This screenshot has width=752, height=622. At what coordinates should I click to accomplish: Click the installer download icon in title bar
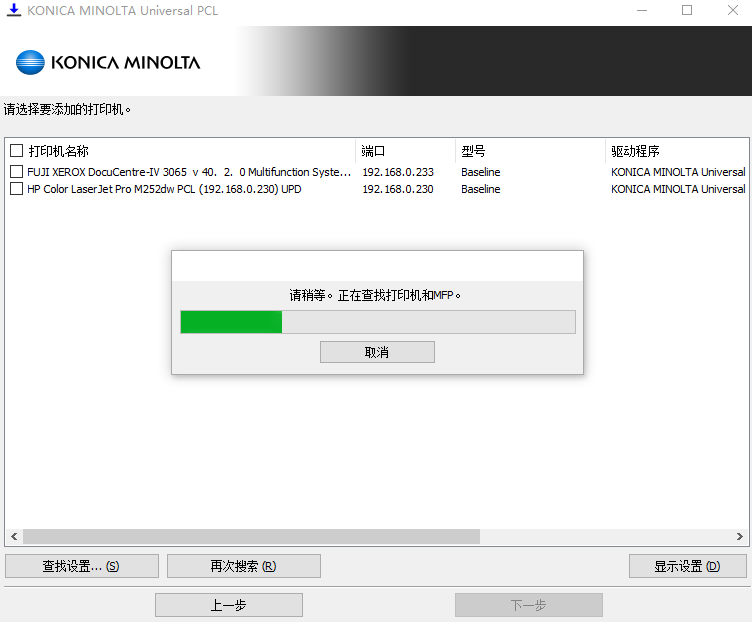pos(14,10)
